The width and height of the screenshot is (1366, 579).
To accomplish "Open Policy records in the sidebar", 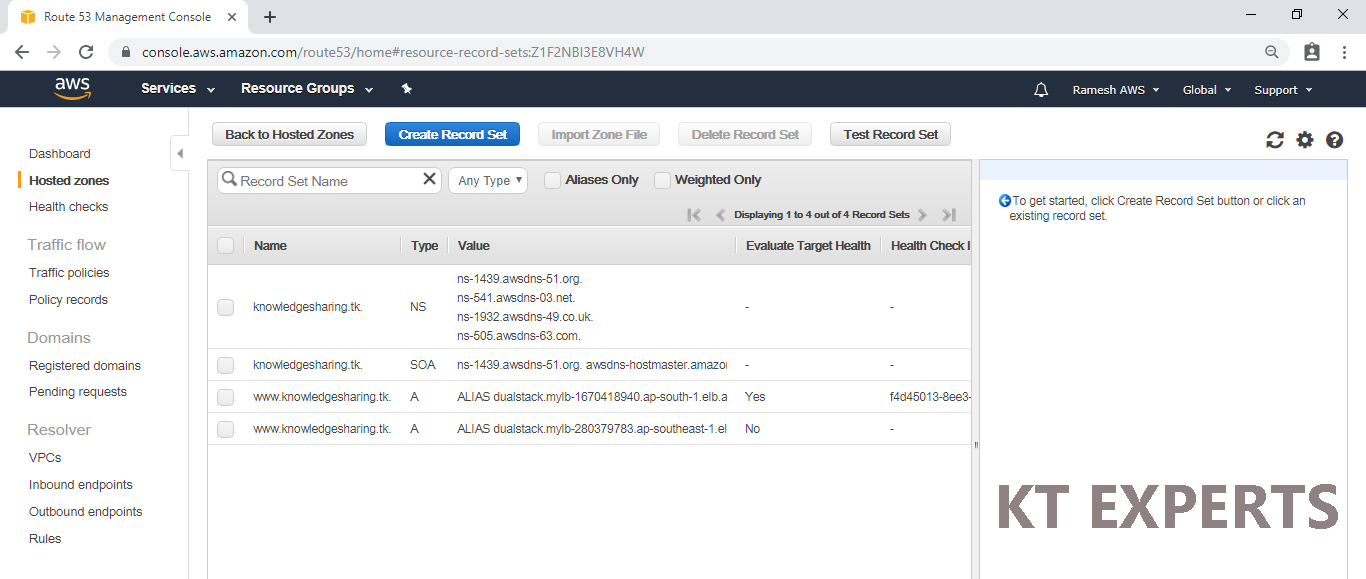I will click(x=68, y=300).
